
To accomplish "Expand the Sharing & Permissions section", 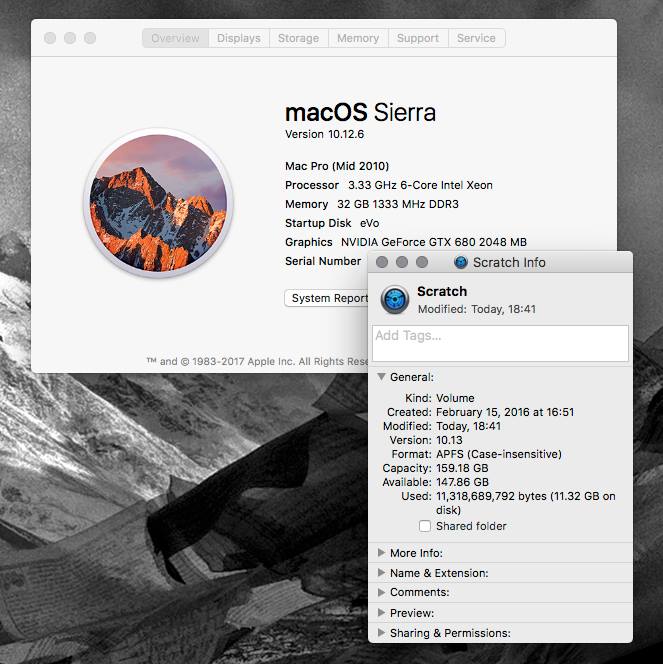I will tap(381, 633).
